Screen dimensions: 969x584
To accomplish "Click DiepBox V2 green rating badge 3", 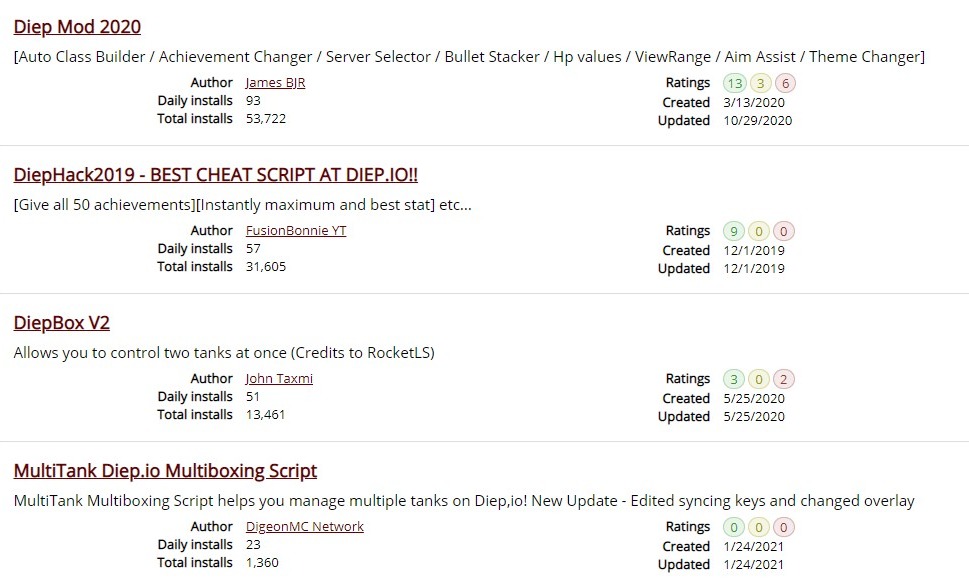I will 735,380.
